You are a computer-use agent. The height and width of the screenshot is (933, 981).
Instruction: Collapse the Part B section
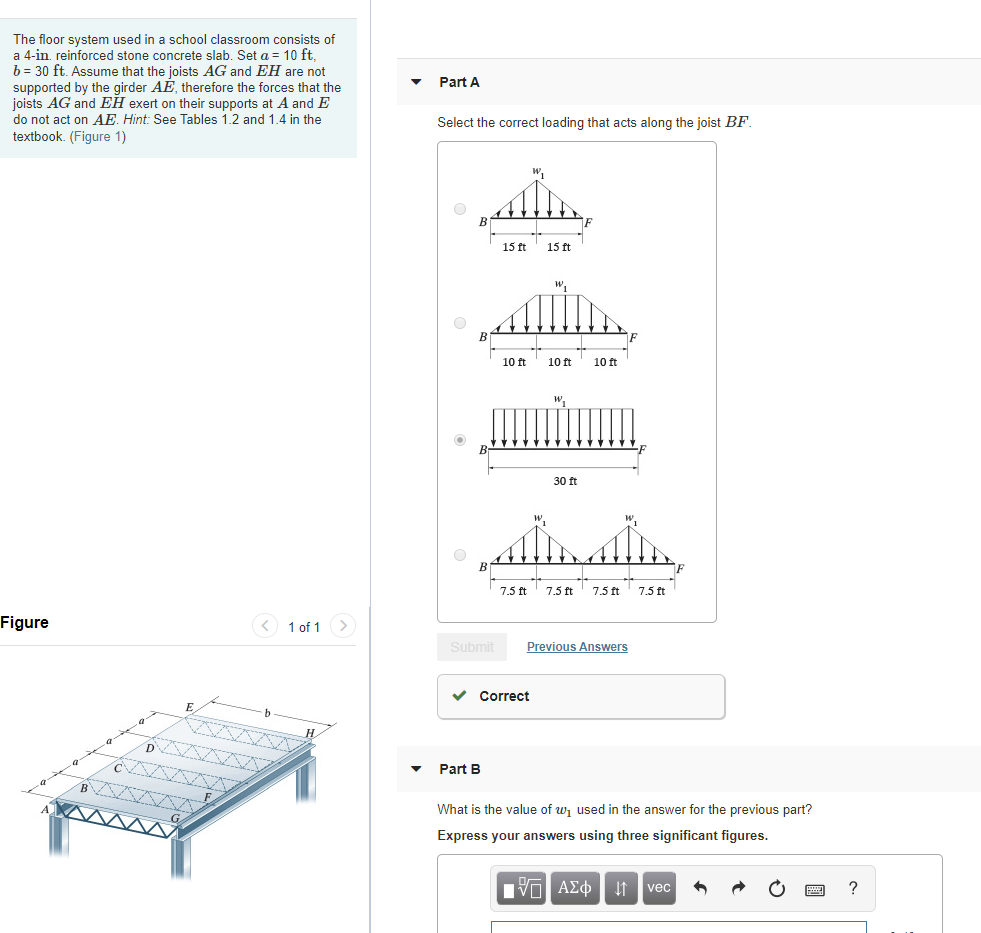[416, 769]
